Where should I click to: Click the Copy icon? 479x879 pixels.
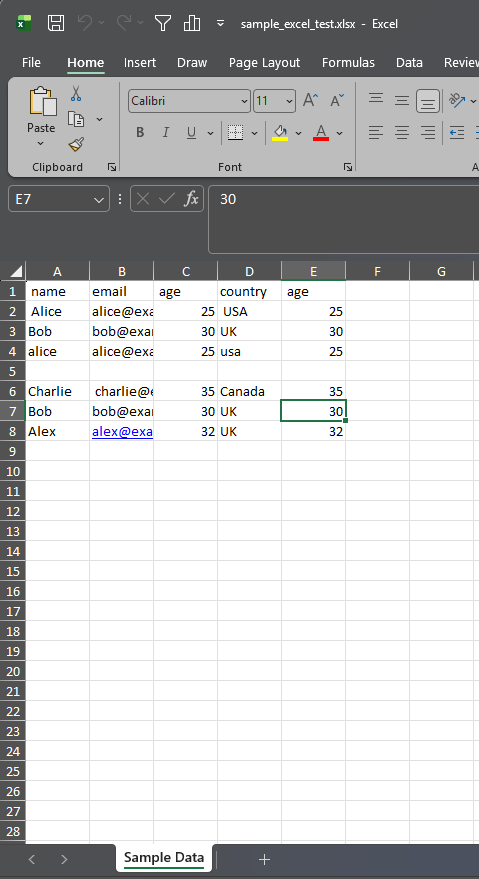tap(76, 119)
